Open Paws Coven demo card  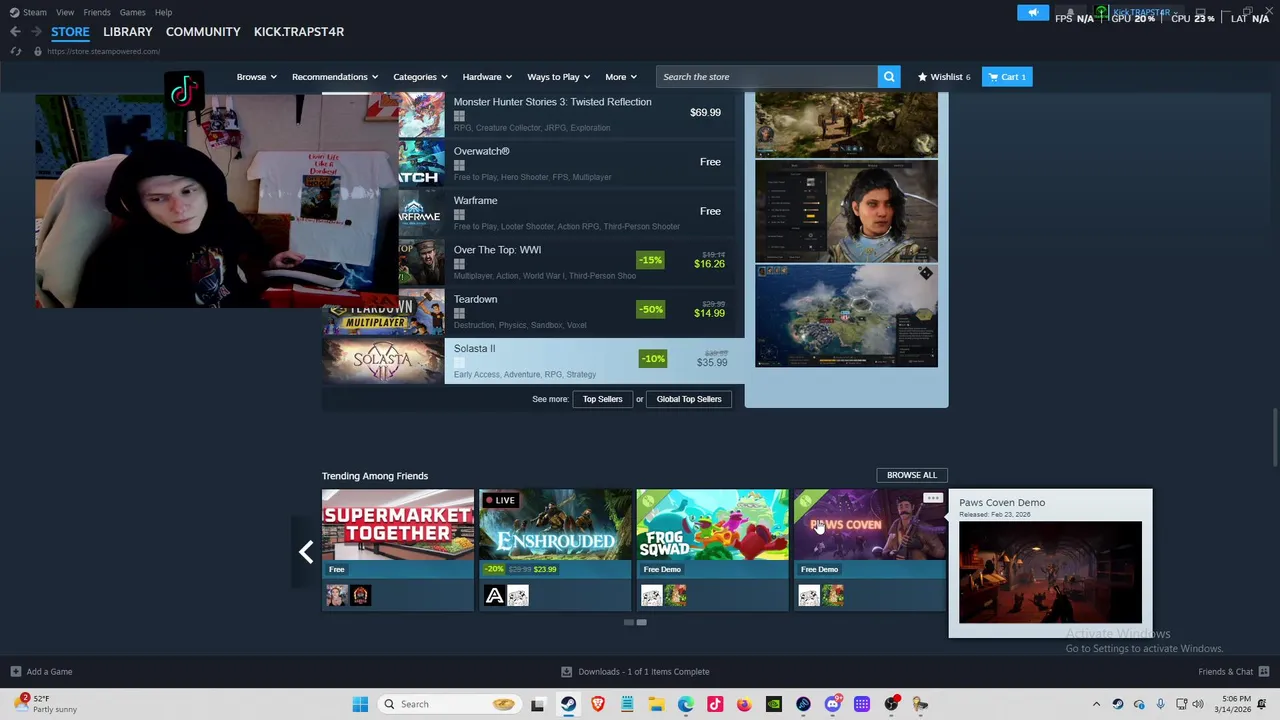click(x=870, y=549)
